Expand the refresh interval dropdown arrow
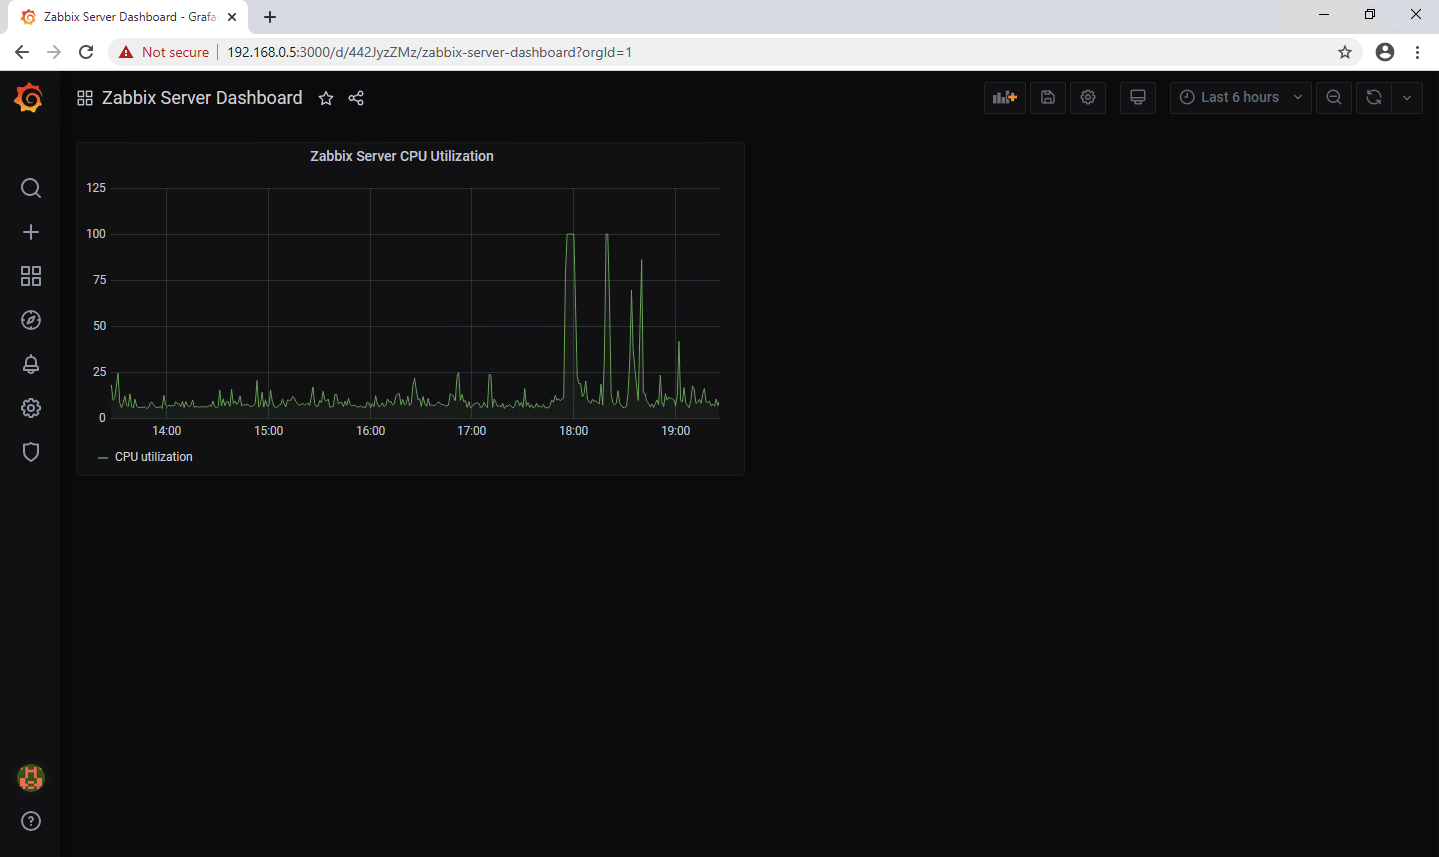 (x=1407, y=97)
